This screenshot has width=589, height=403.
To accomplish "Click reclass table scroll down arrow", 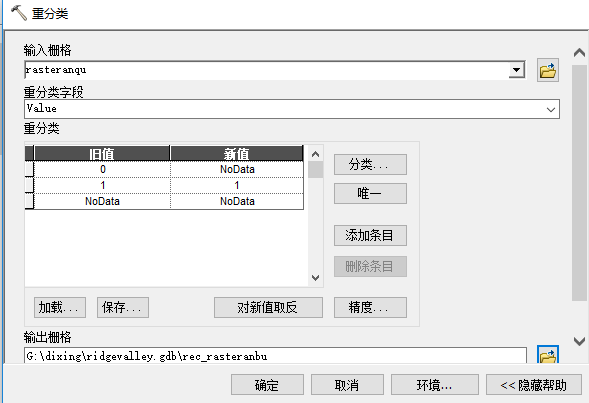I will 316,278.
